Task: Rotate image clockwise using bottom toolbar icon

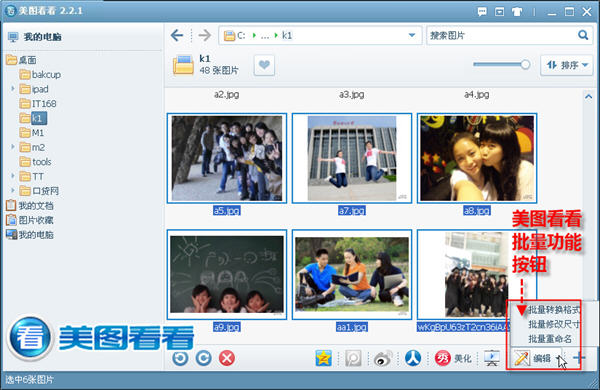Action: (204, 358)
